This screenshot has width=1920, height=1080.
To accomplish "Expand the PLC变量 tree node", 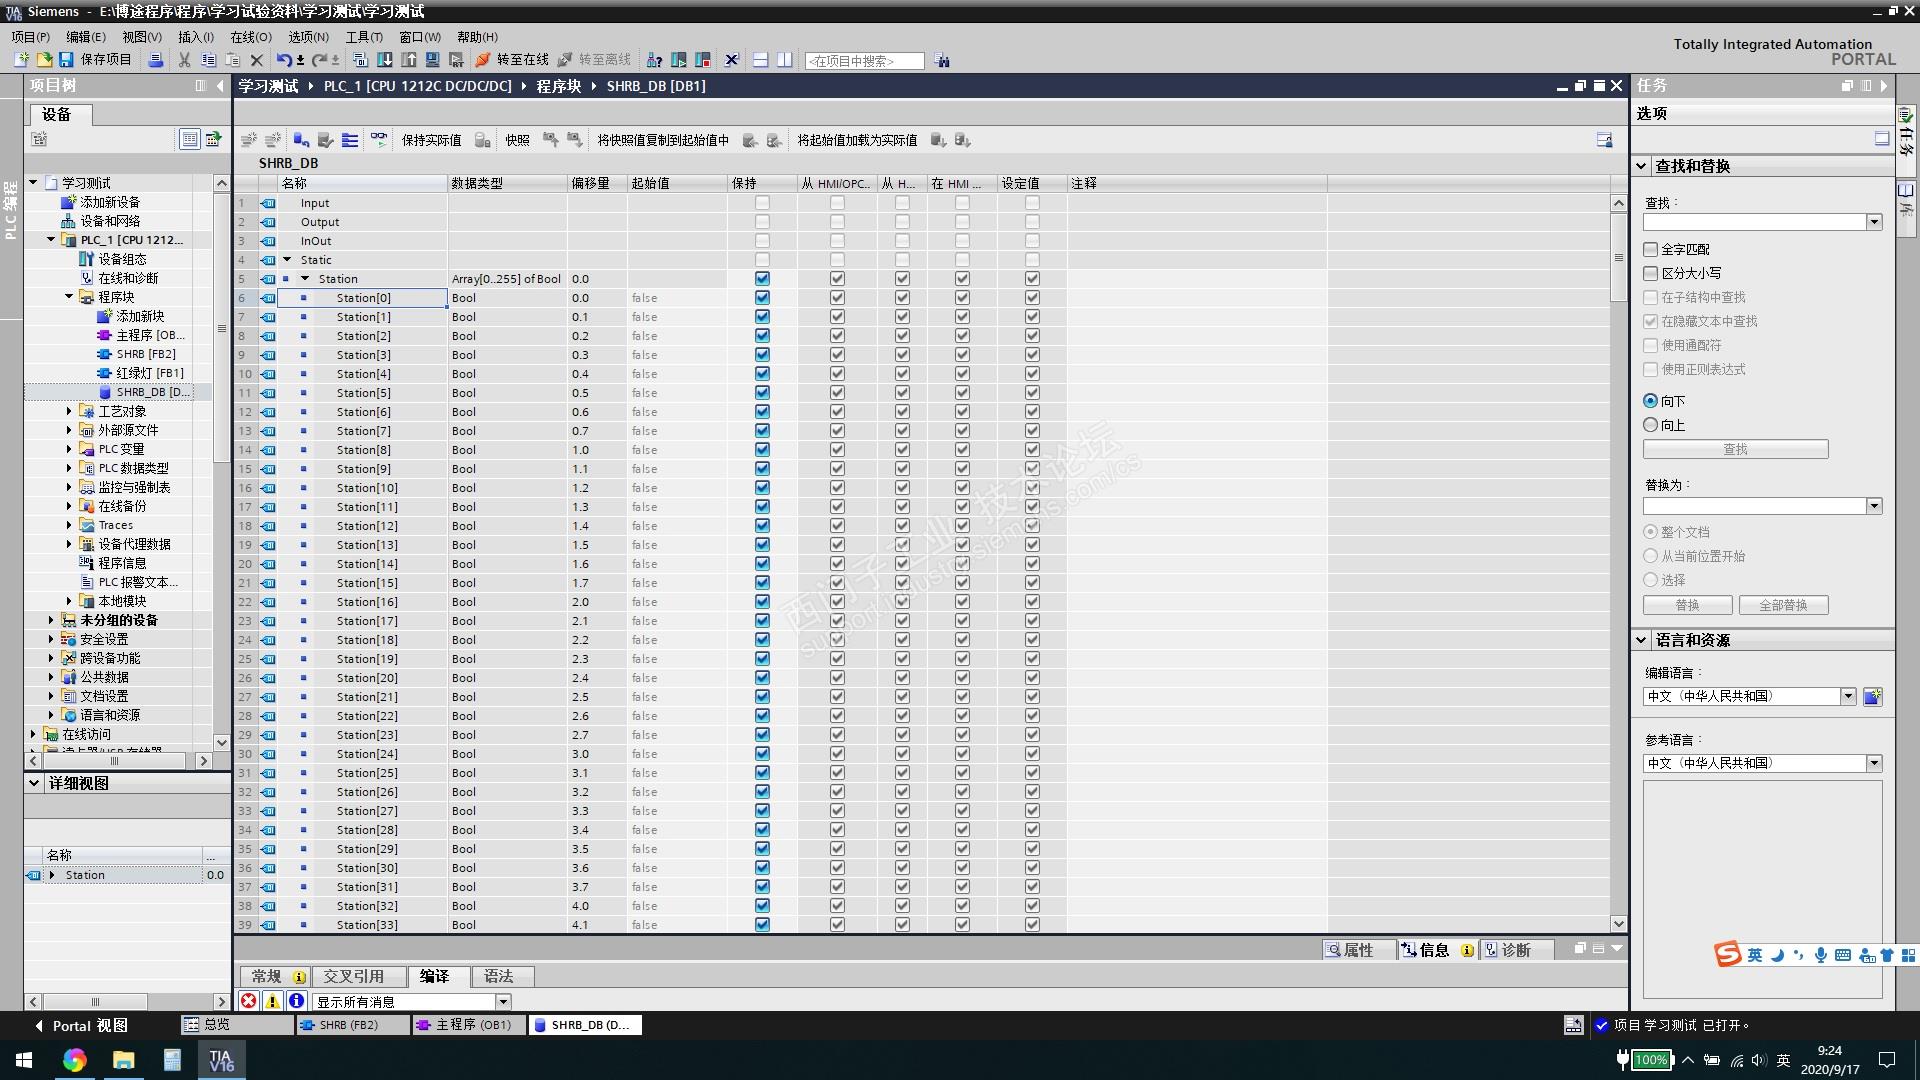I will click(x=69, y=449).
